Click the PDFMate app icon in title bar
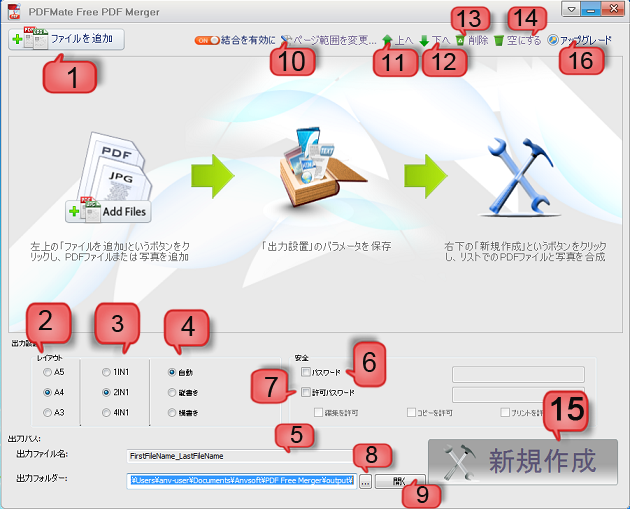 (x=14, y=12)
